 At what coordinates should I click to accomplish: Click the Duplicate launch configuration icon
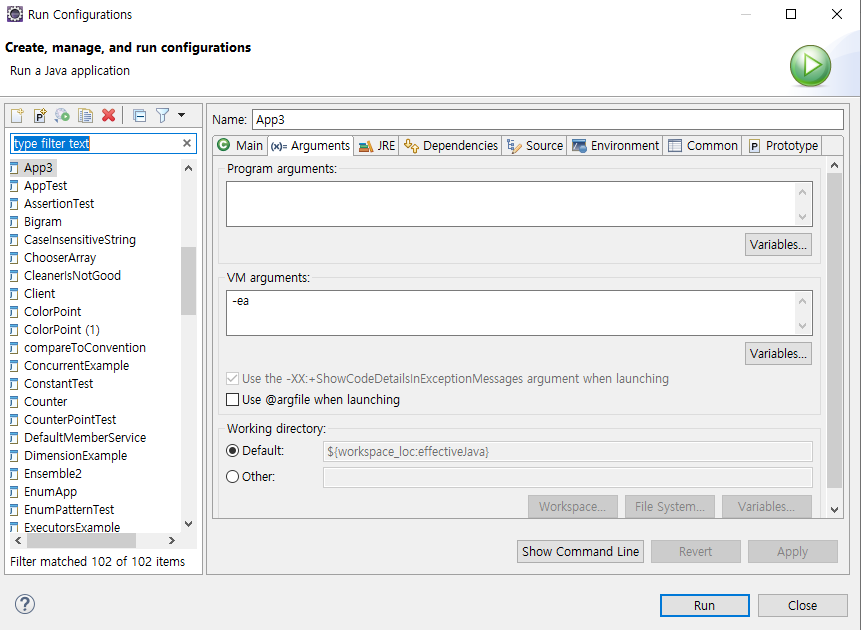[x=85, y=115]
